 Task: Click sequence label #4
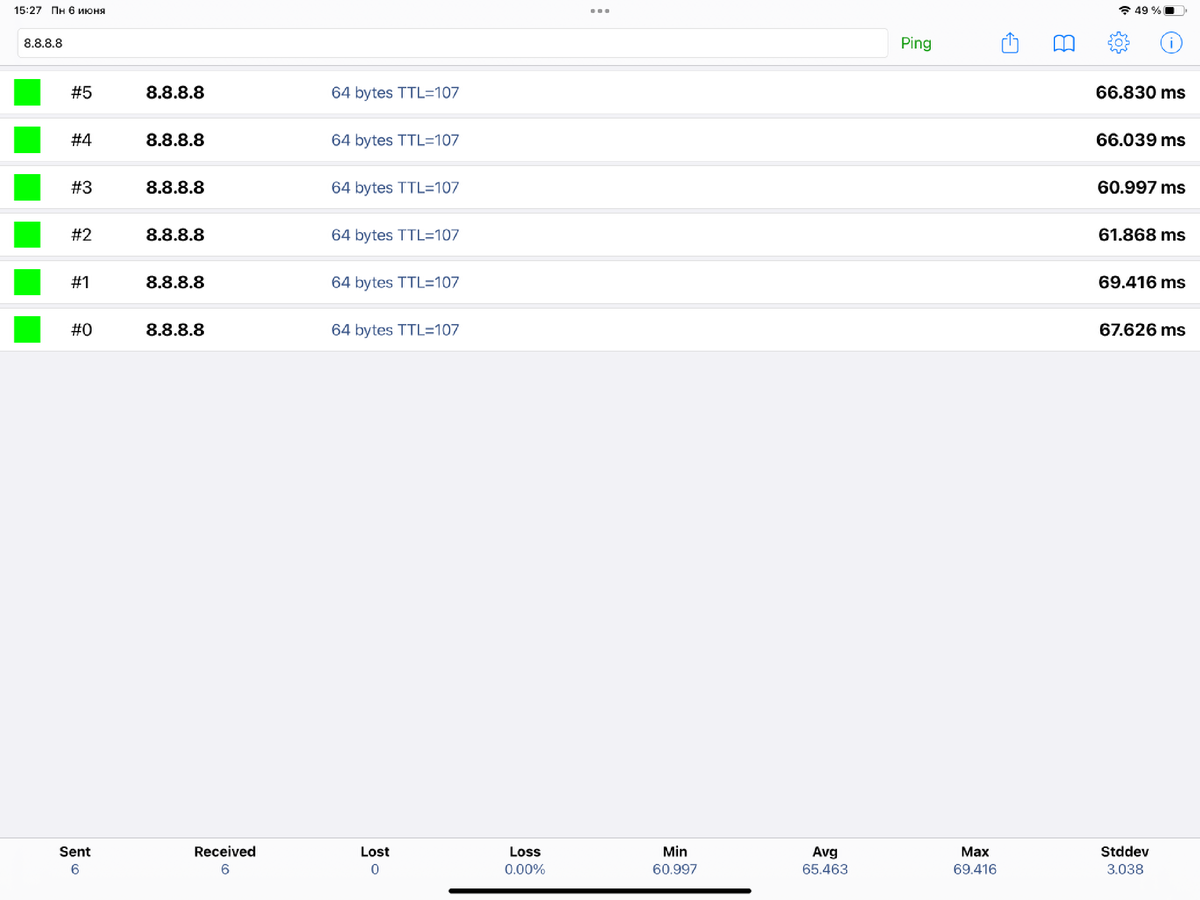pos(81,140)
